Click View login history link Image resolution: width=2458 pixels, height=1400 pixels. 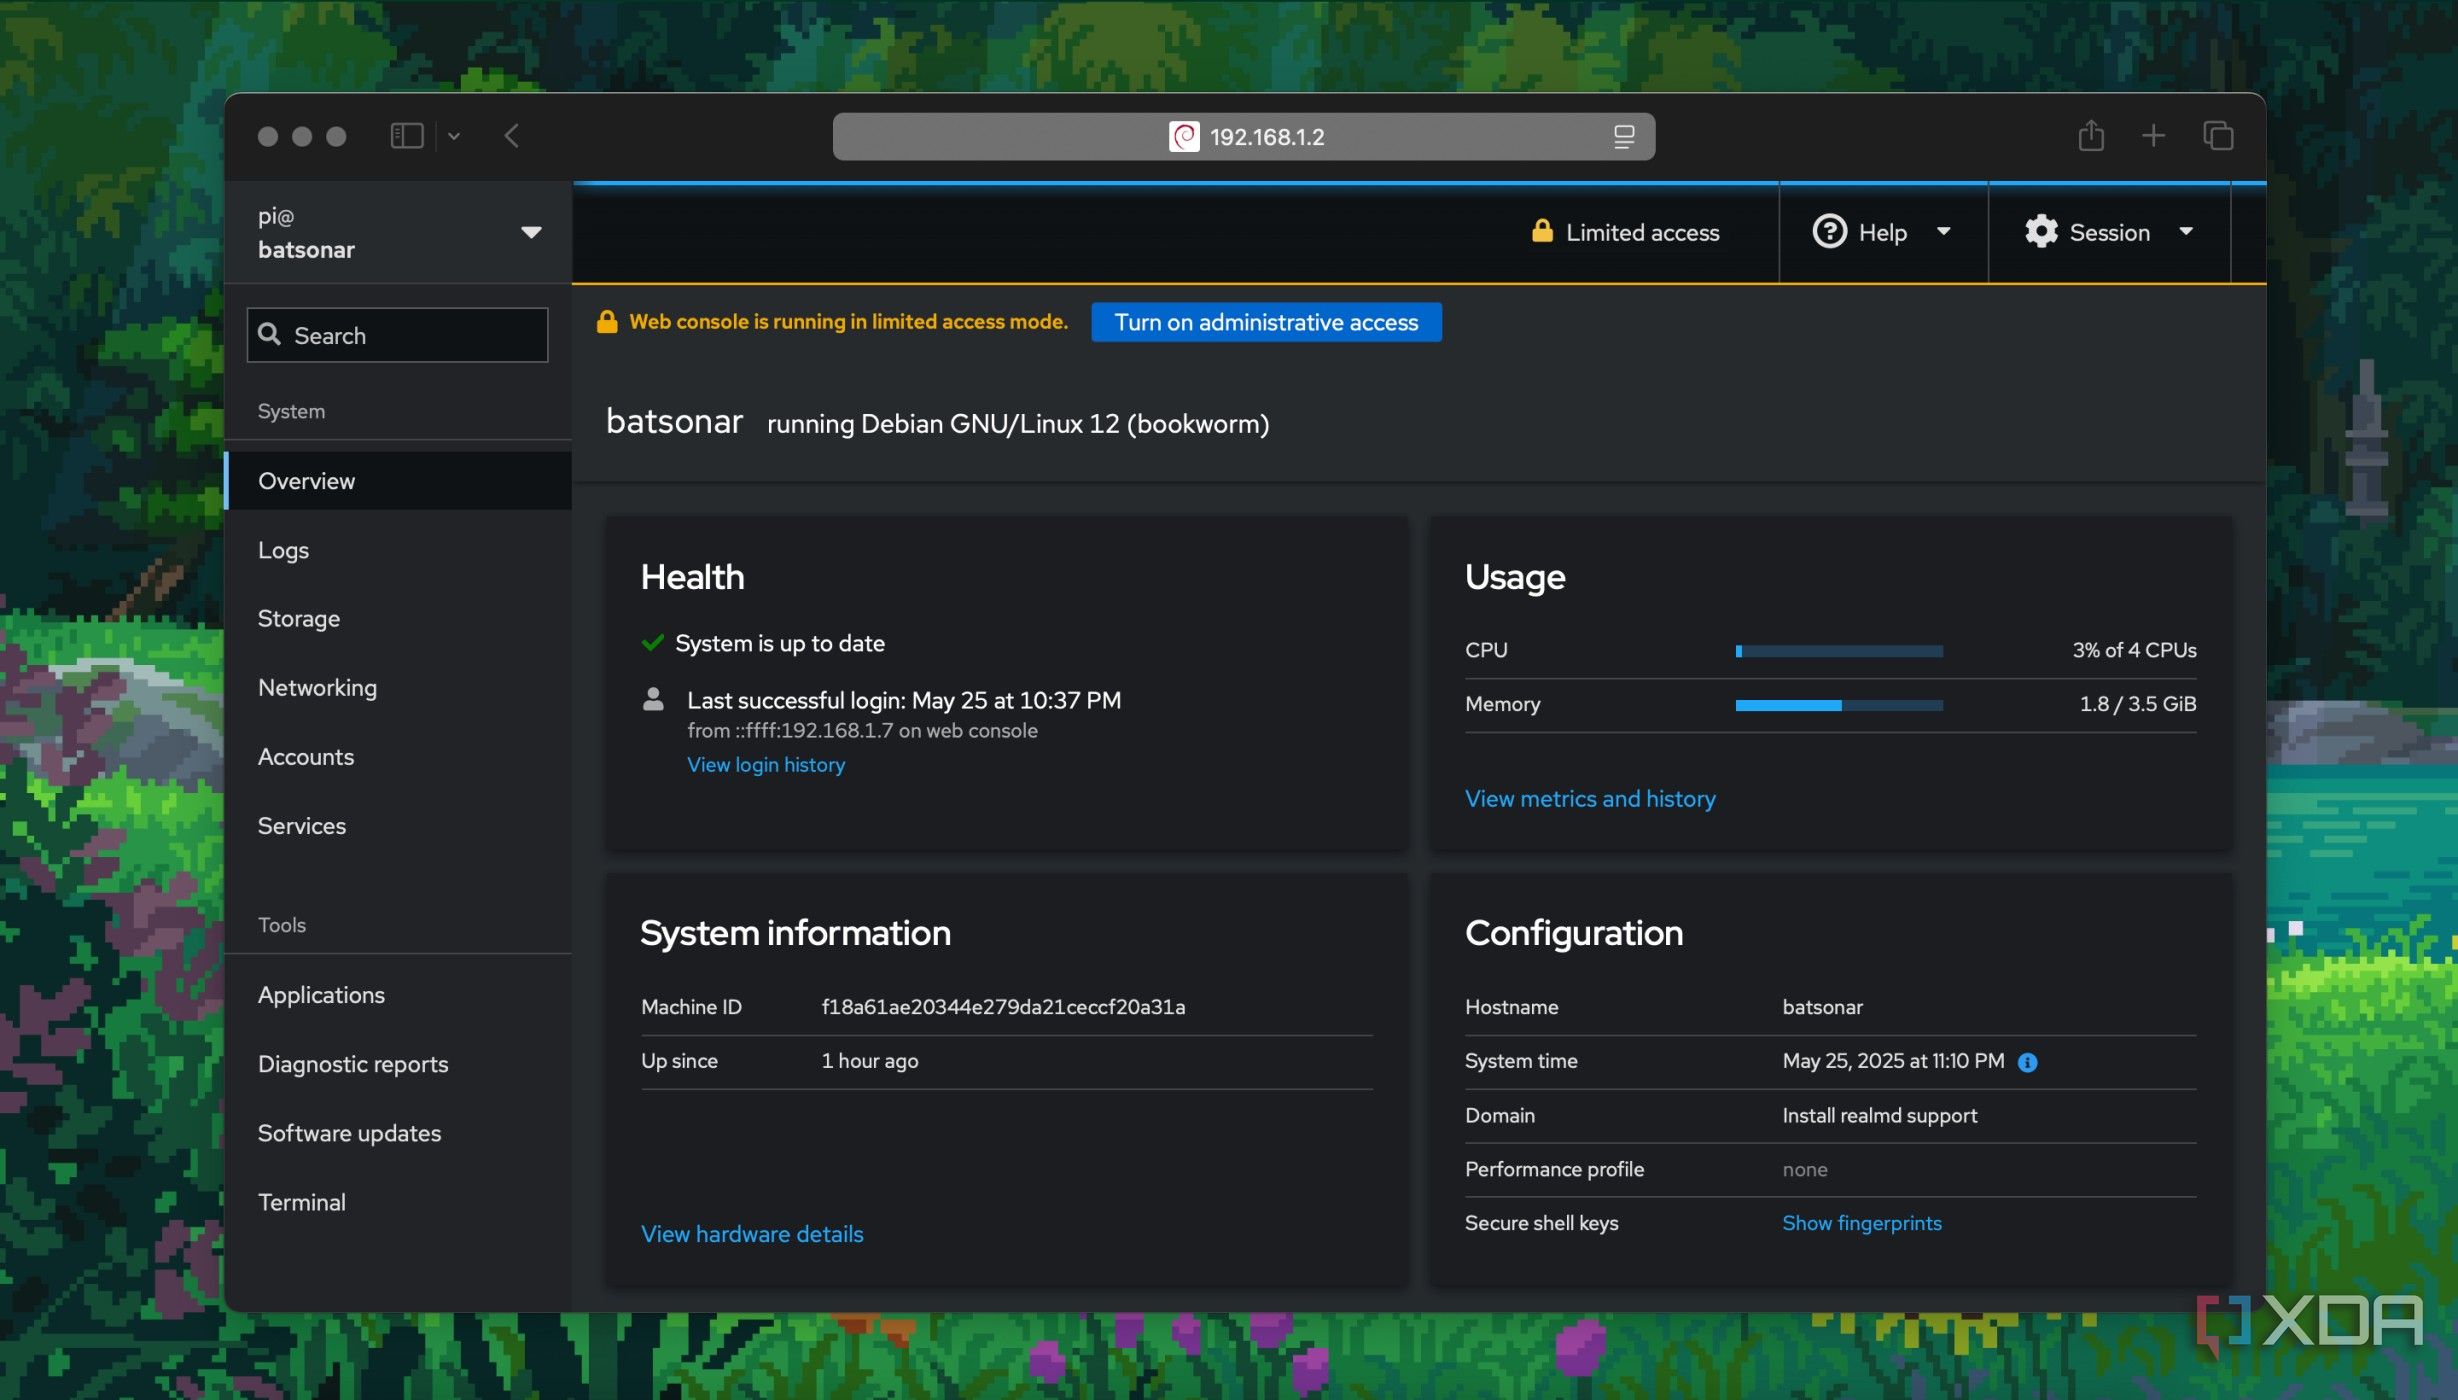pos(766,765)
